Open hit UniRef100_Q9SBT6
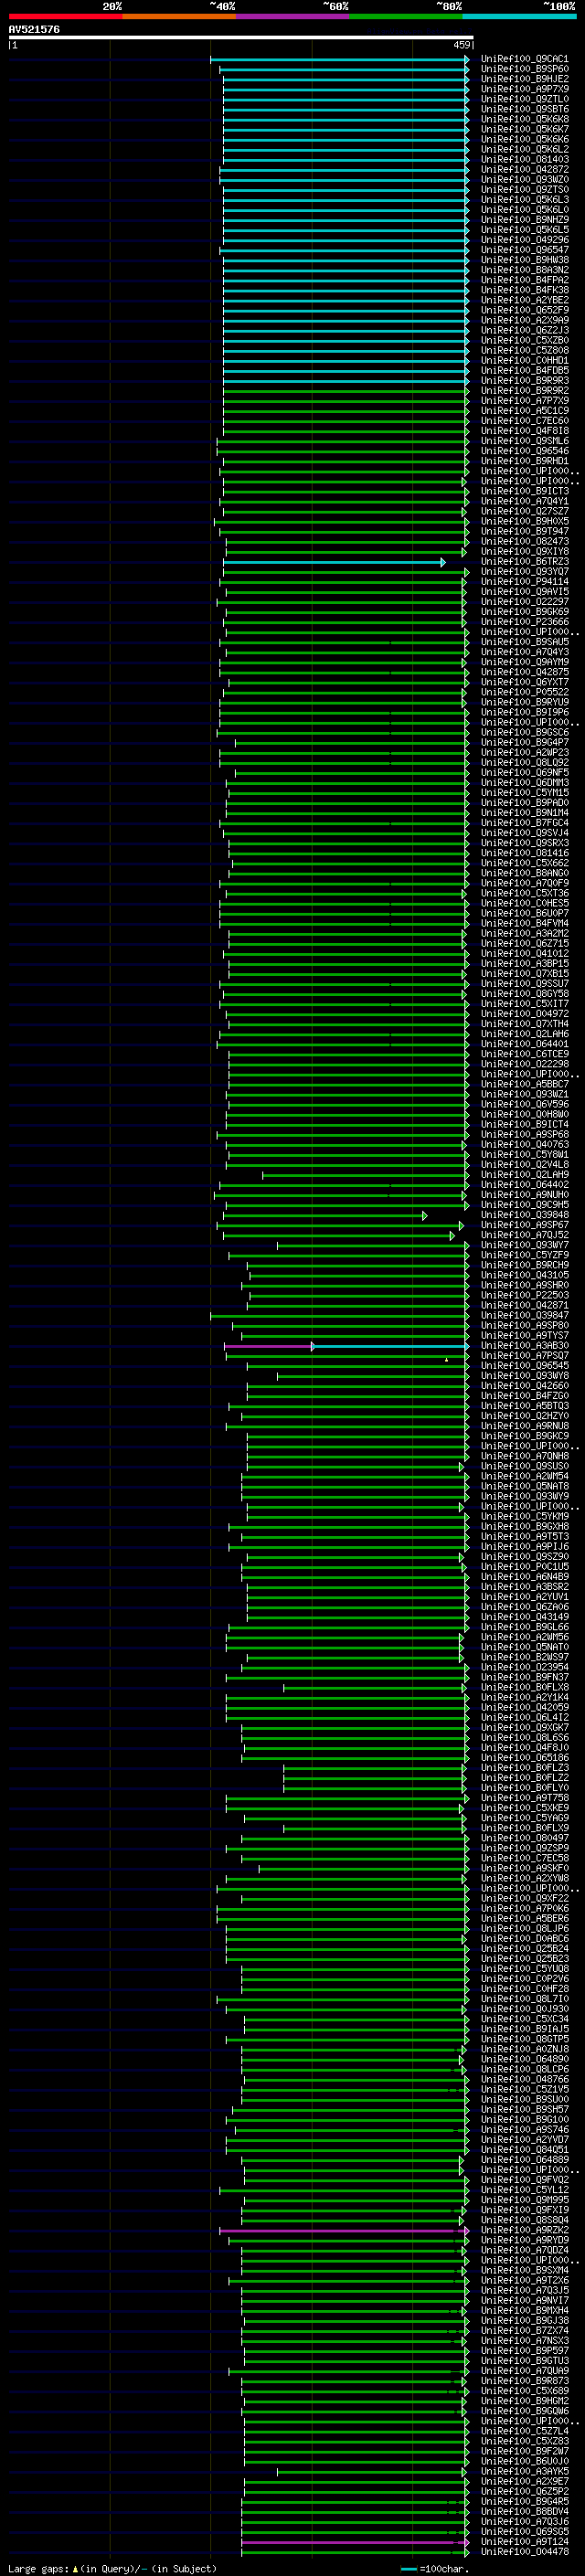585x2576 pixels. click(x=524, y=109)
